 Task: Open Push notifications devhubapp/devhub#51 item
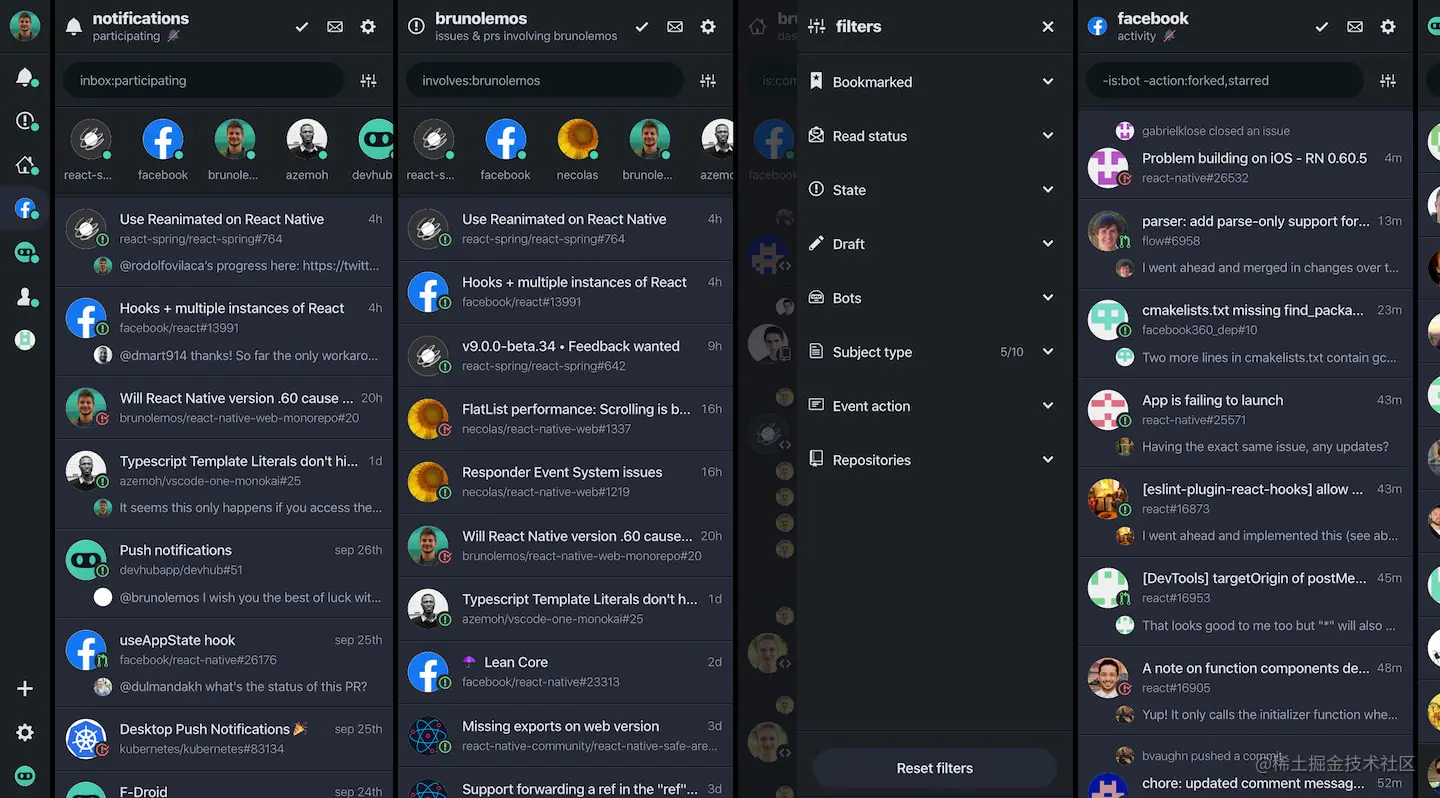[x=225, y=573]
